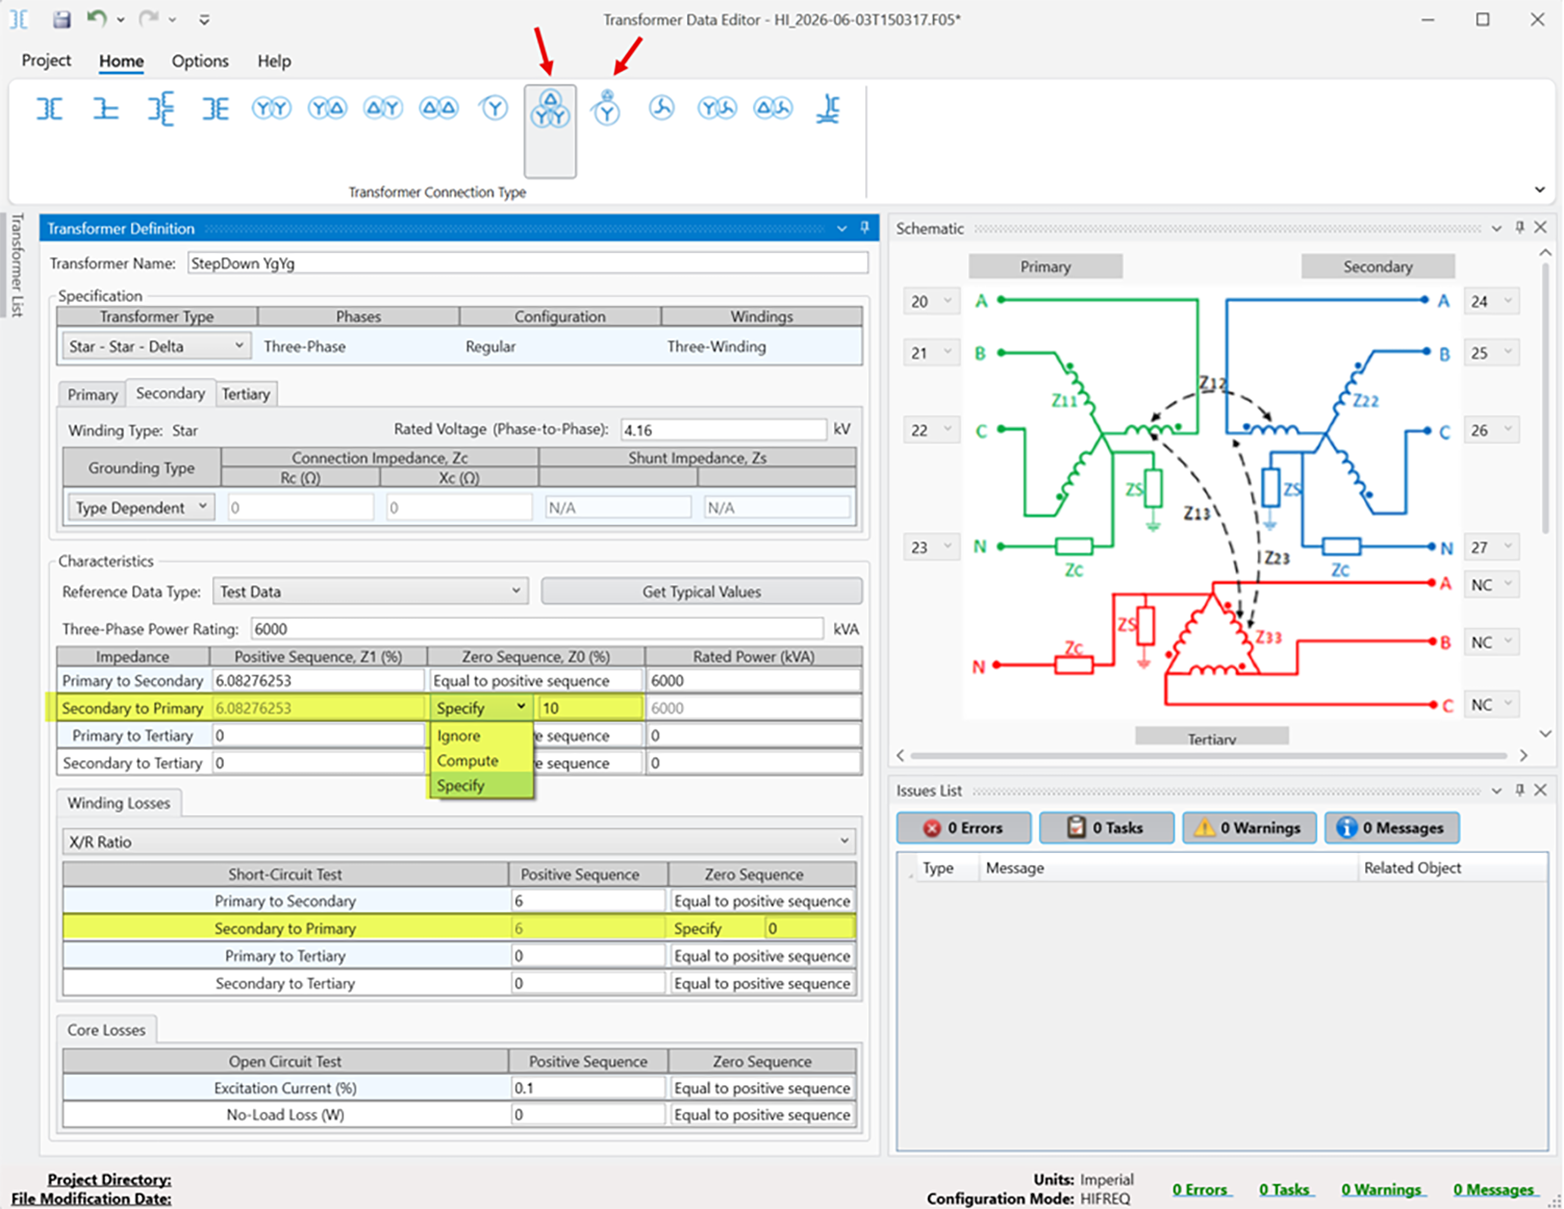Choose the Y-Delta connection type icon
The image size is (1564, 1209).
[x=327, y=108]
